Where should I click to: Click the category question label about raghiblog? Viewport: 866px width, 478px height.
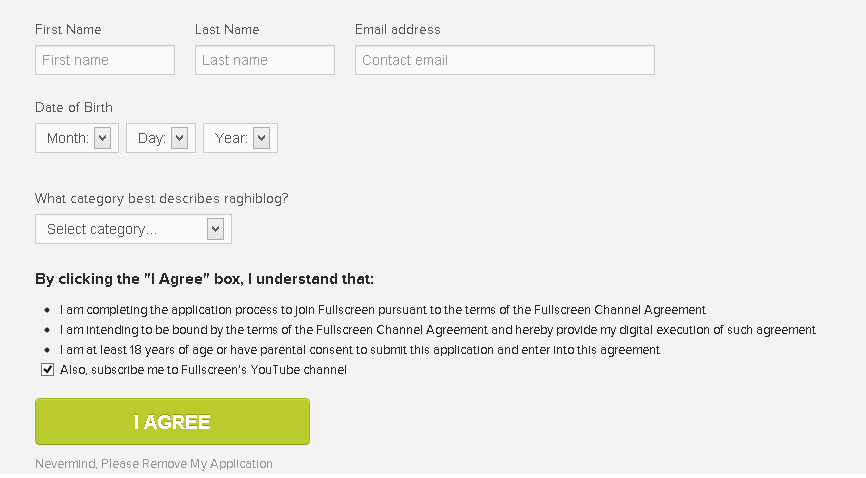162,199
